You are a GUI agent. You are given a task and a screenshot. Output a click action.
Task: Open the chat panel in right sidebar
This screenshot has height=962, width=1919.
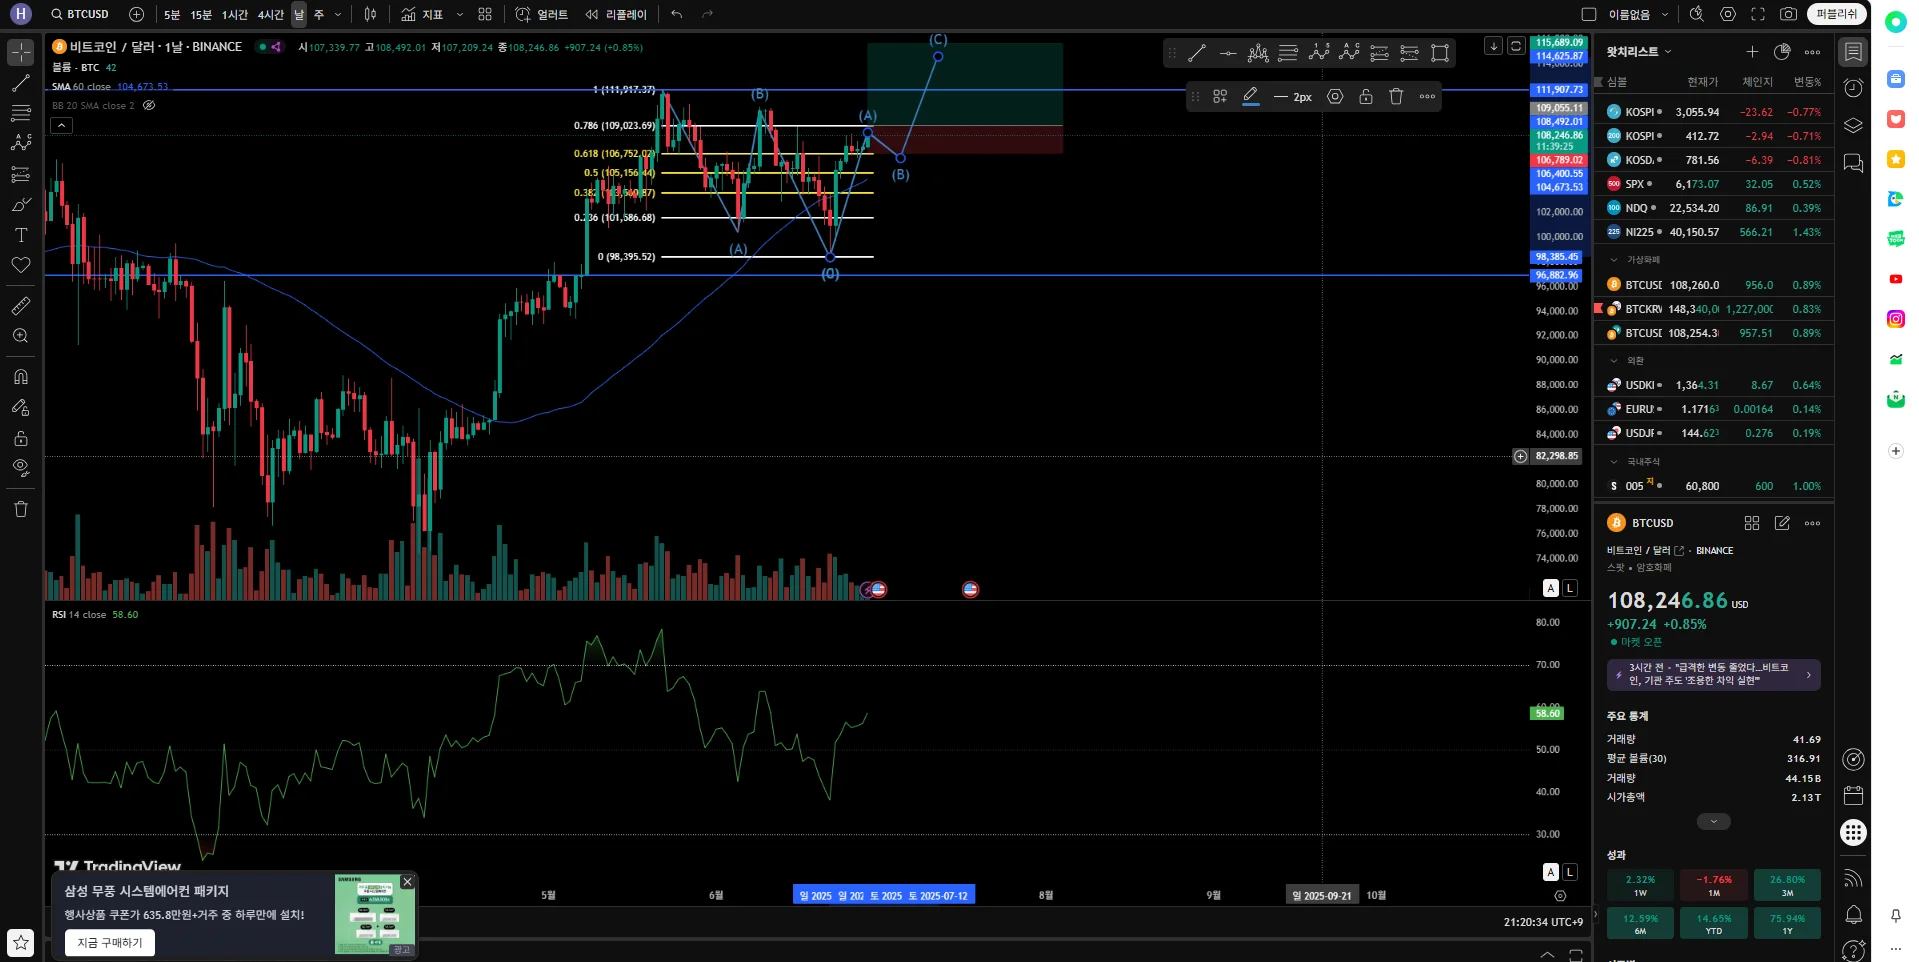point(1853,163)
